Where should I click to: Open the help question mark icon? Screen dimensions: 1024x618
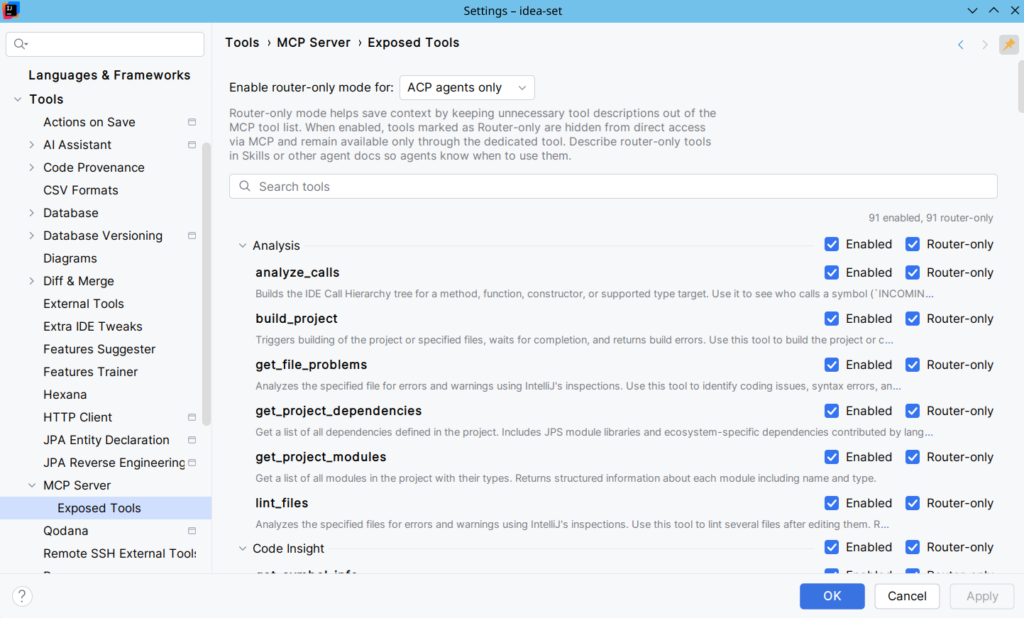click(x=22, y=596)
